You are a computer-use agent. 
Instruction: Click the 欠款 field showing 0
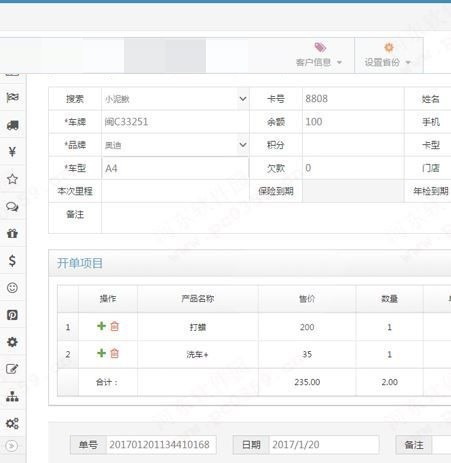pos(353,168)
